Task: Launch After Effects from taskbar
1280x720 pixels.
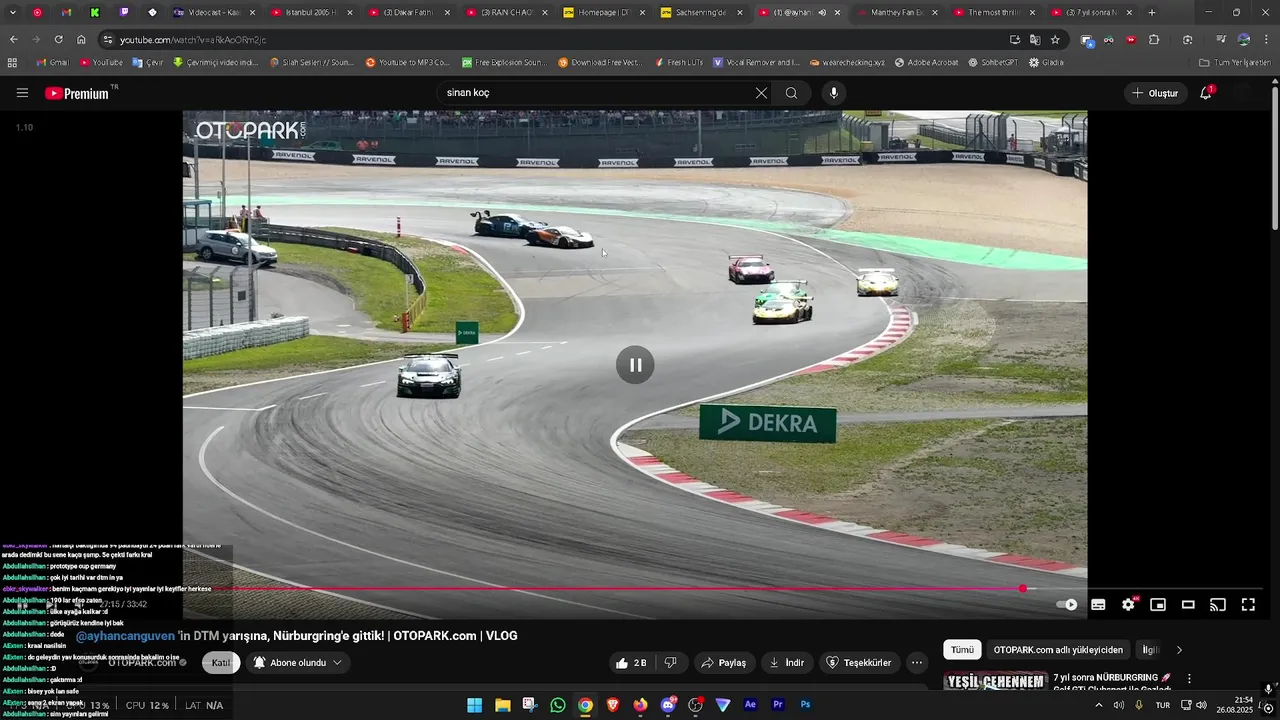Action: tap(750, 705)
